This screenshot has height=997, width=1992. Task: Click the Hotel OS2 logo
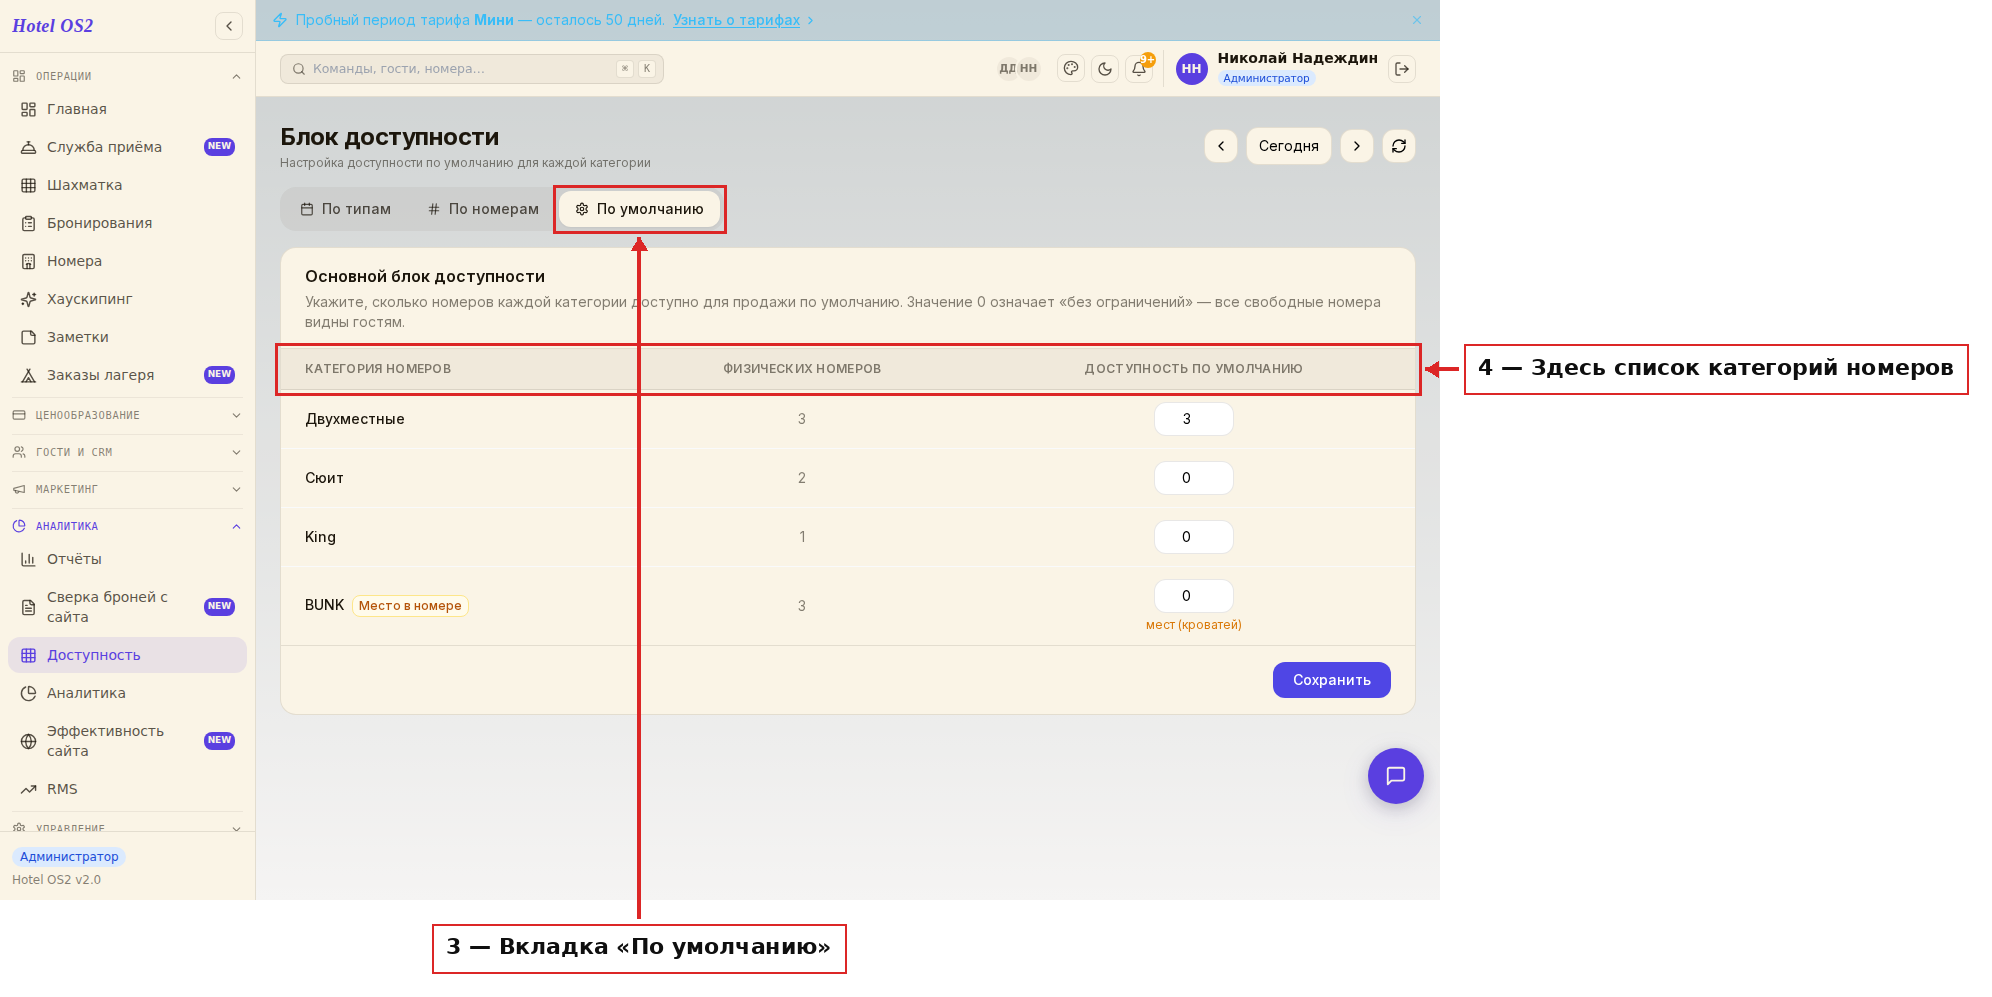tap(52, 26)
